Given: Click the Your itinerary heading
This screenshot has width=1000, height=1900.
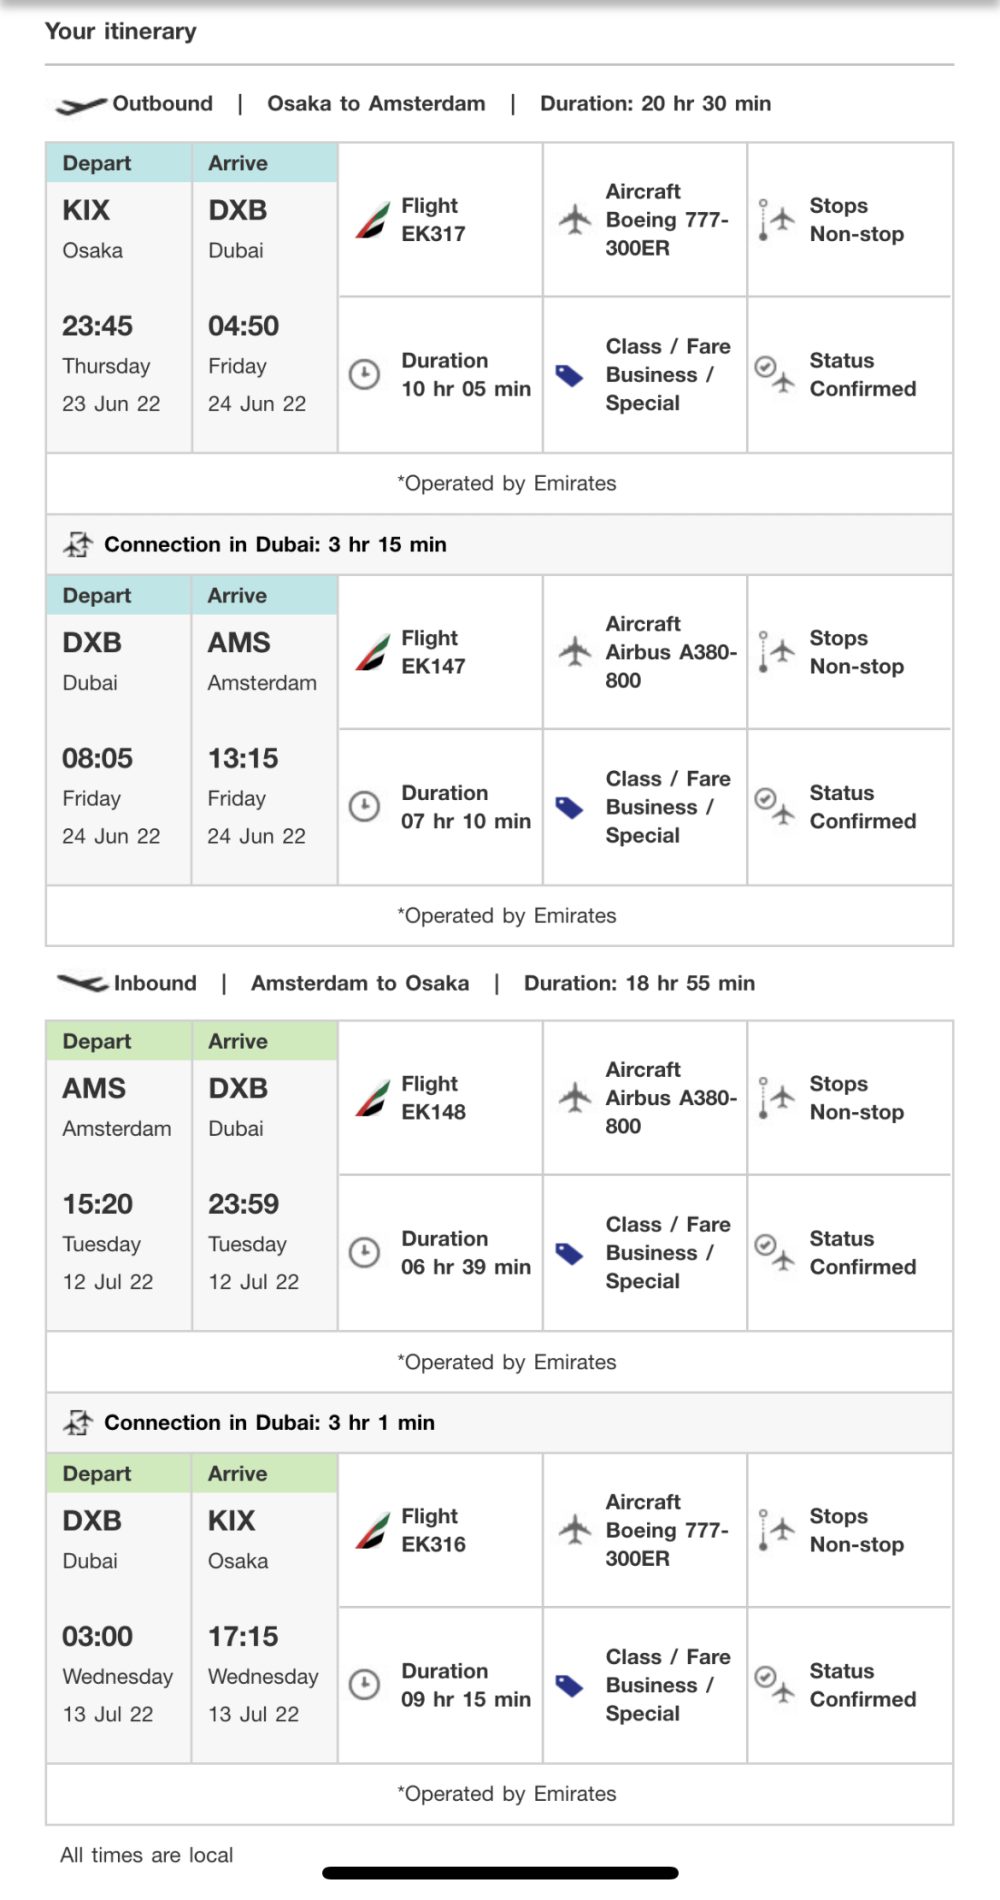Looking at the screenshot, I should pos(121,32).
